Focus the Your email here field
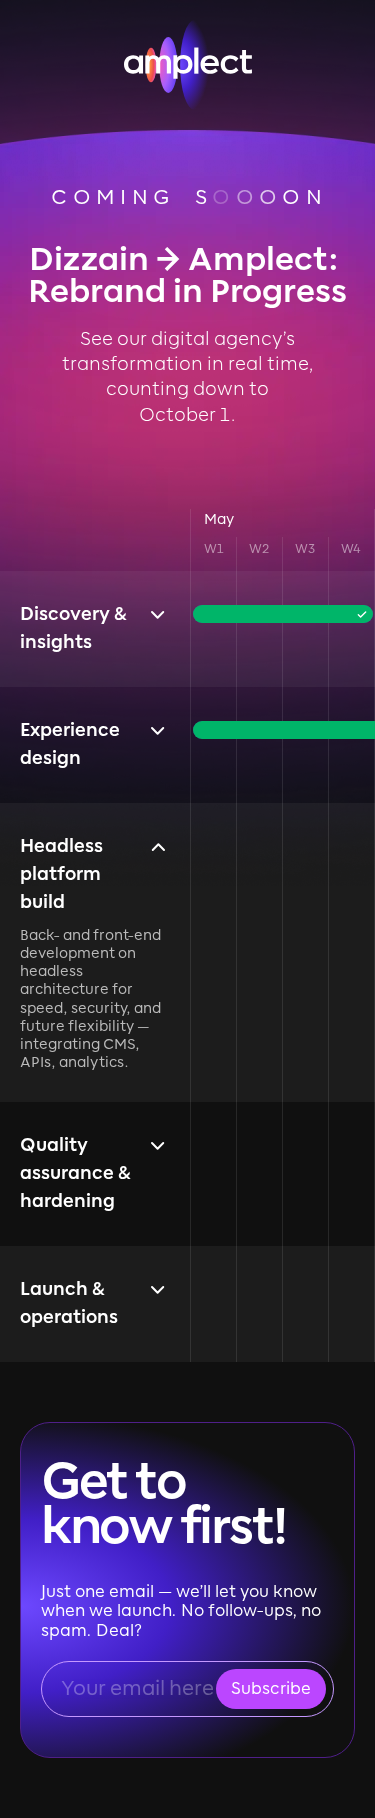This screenshot has height=1818, width=375. tap(137, 1688)
